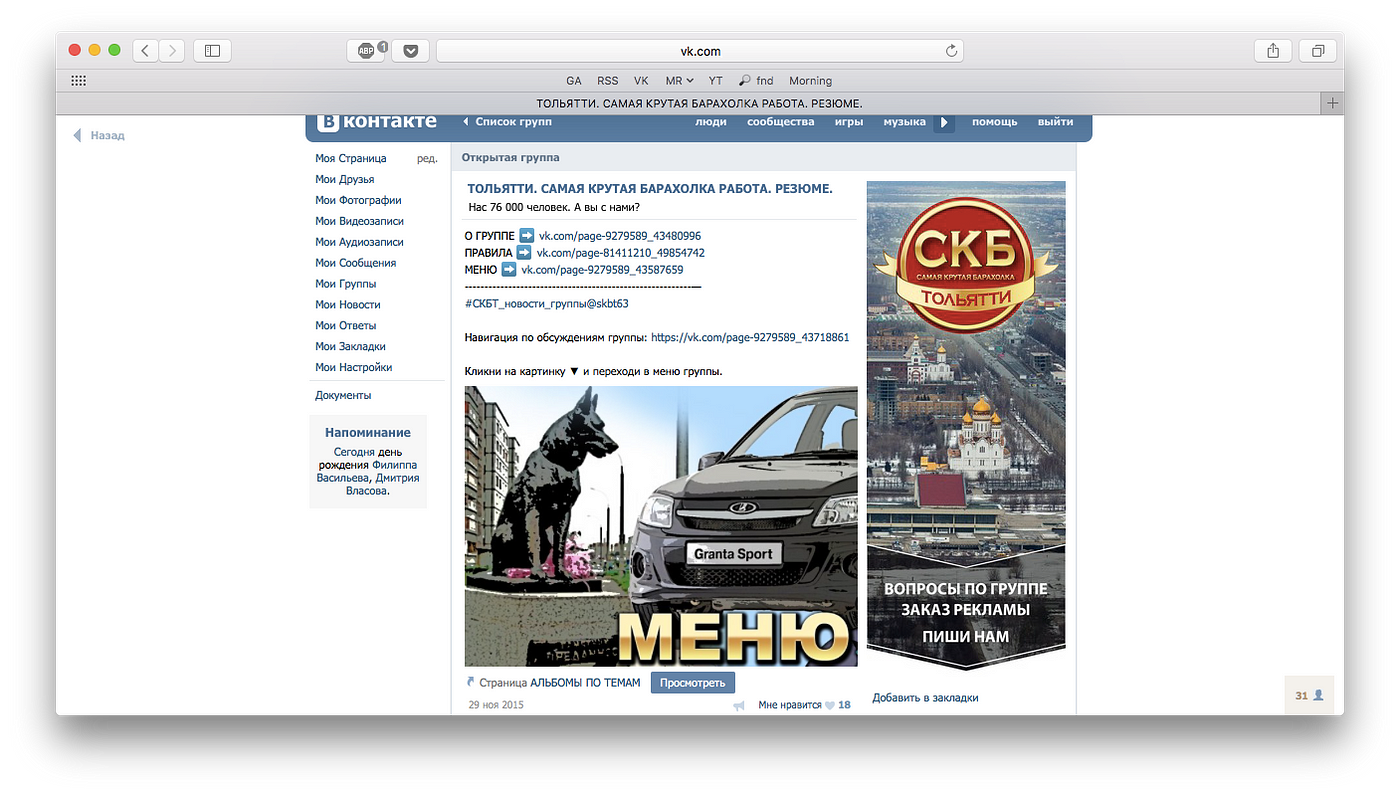Viewport: 1400px width, 795px height.
Task: Open the Top Sites grid icon
Action: click(79, 81)
